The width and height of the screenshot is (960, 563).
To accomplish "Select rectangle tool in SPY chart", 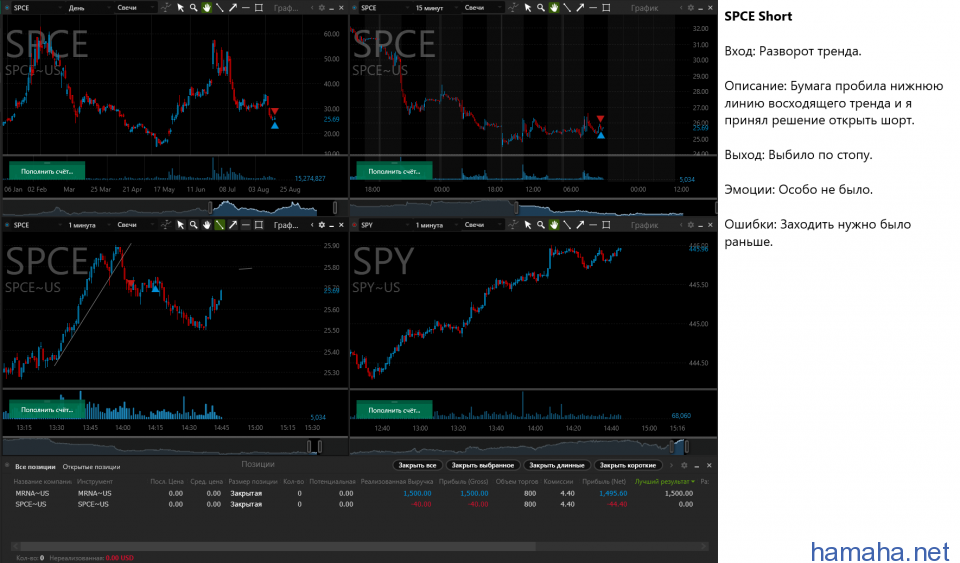I will tap(606, 225).
